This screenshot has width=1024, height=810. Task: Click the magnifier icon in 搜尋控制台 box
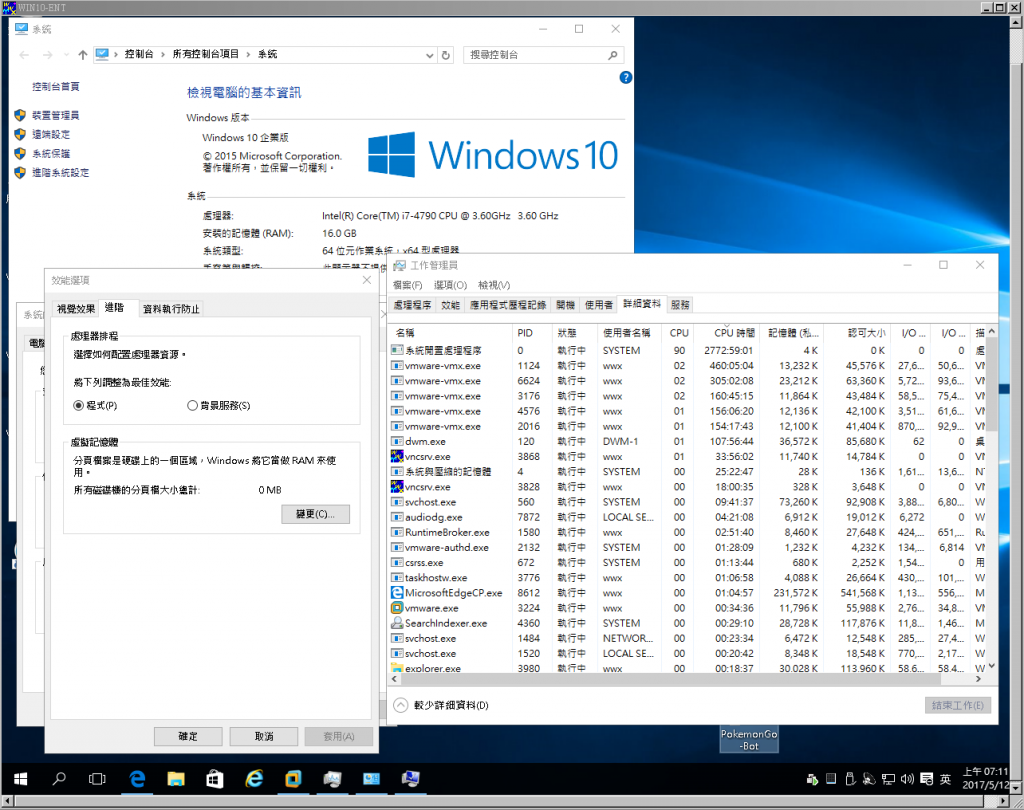pos(613,55)
